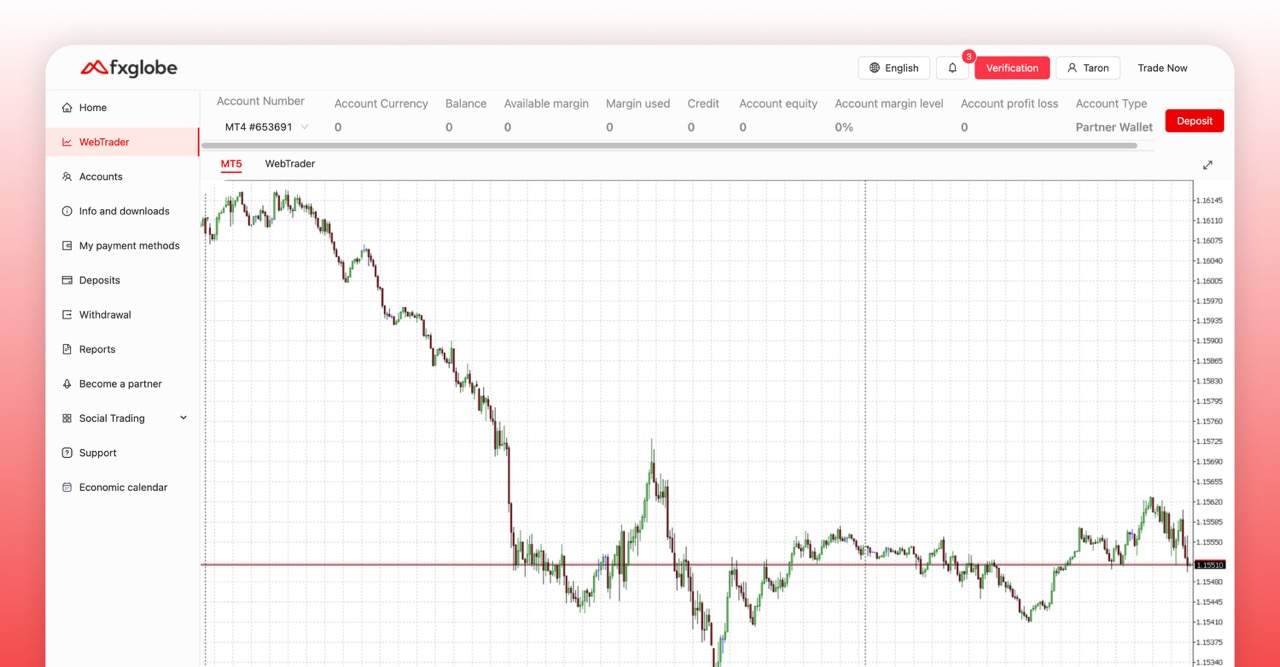Viewport: 1280px width, 667px height.
Task: Switch to the WebTrader tab above chart
Action: click(x=290, y=164)
